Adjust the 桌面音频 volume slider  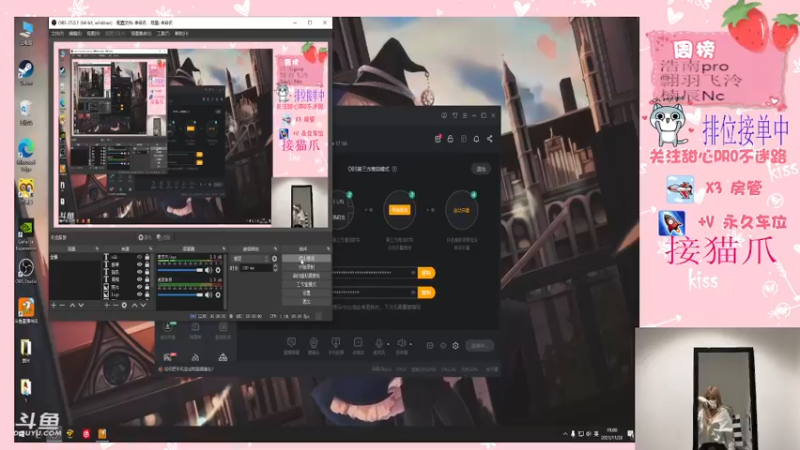pos(181,294)
